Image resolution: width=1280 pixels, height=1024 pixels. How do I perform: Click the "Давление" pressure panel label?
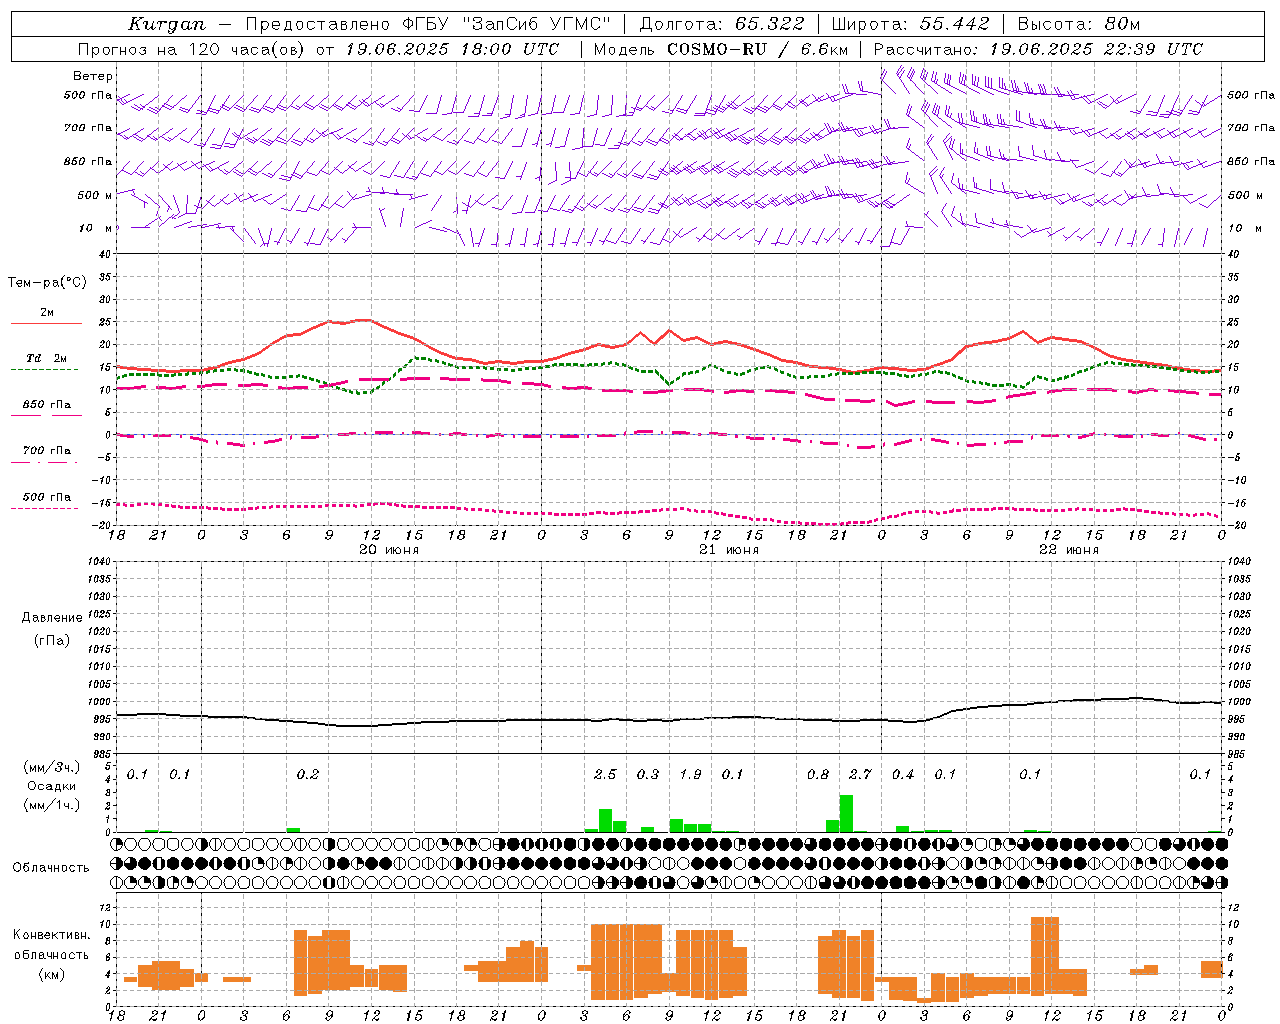(x=52, y=618)
